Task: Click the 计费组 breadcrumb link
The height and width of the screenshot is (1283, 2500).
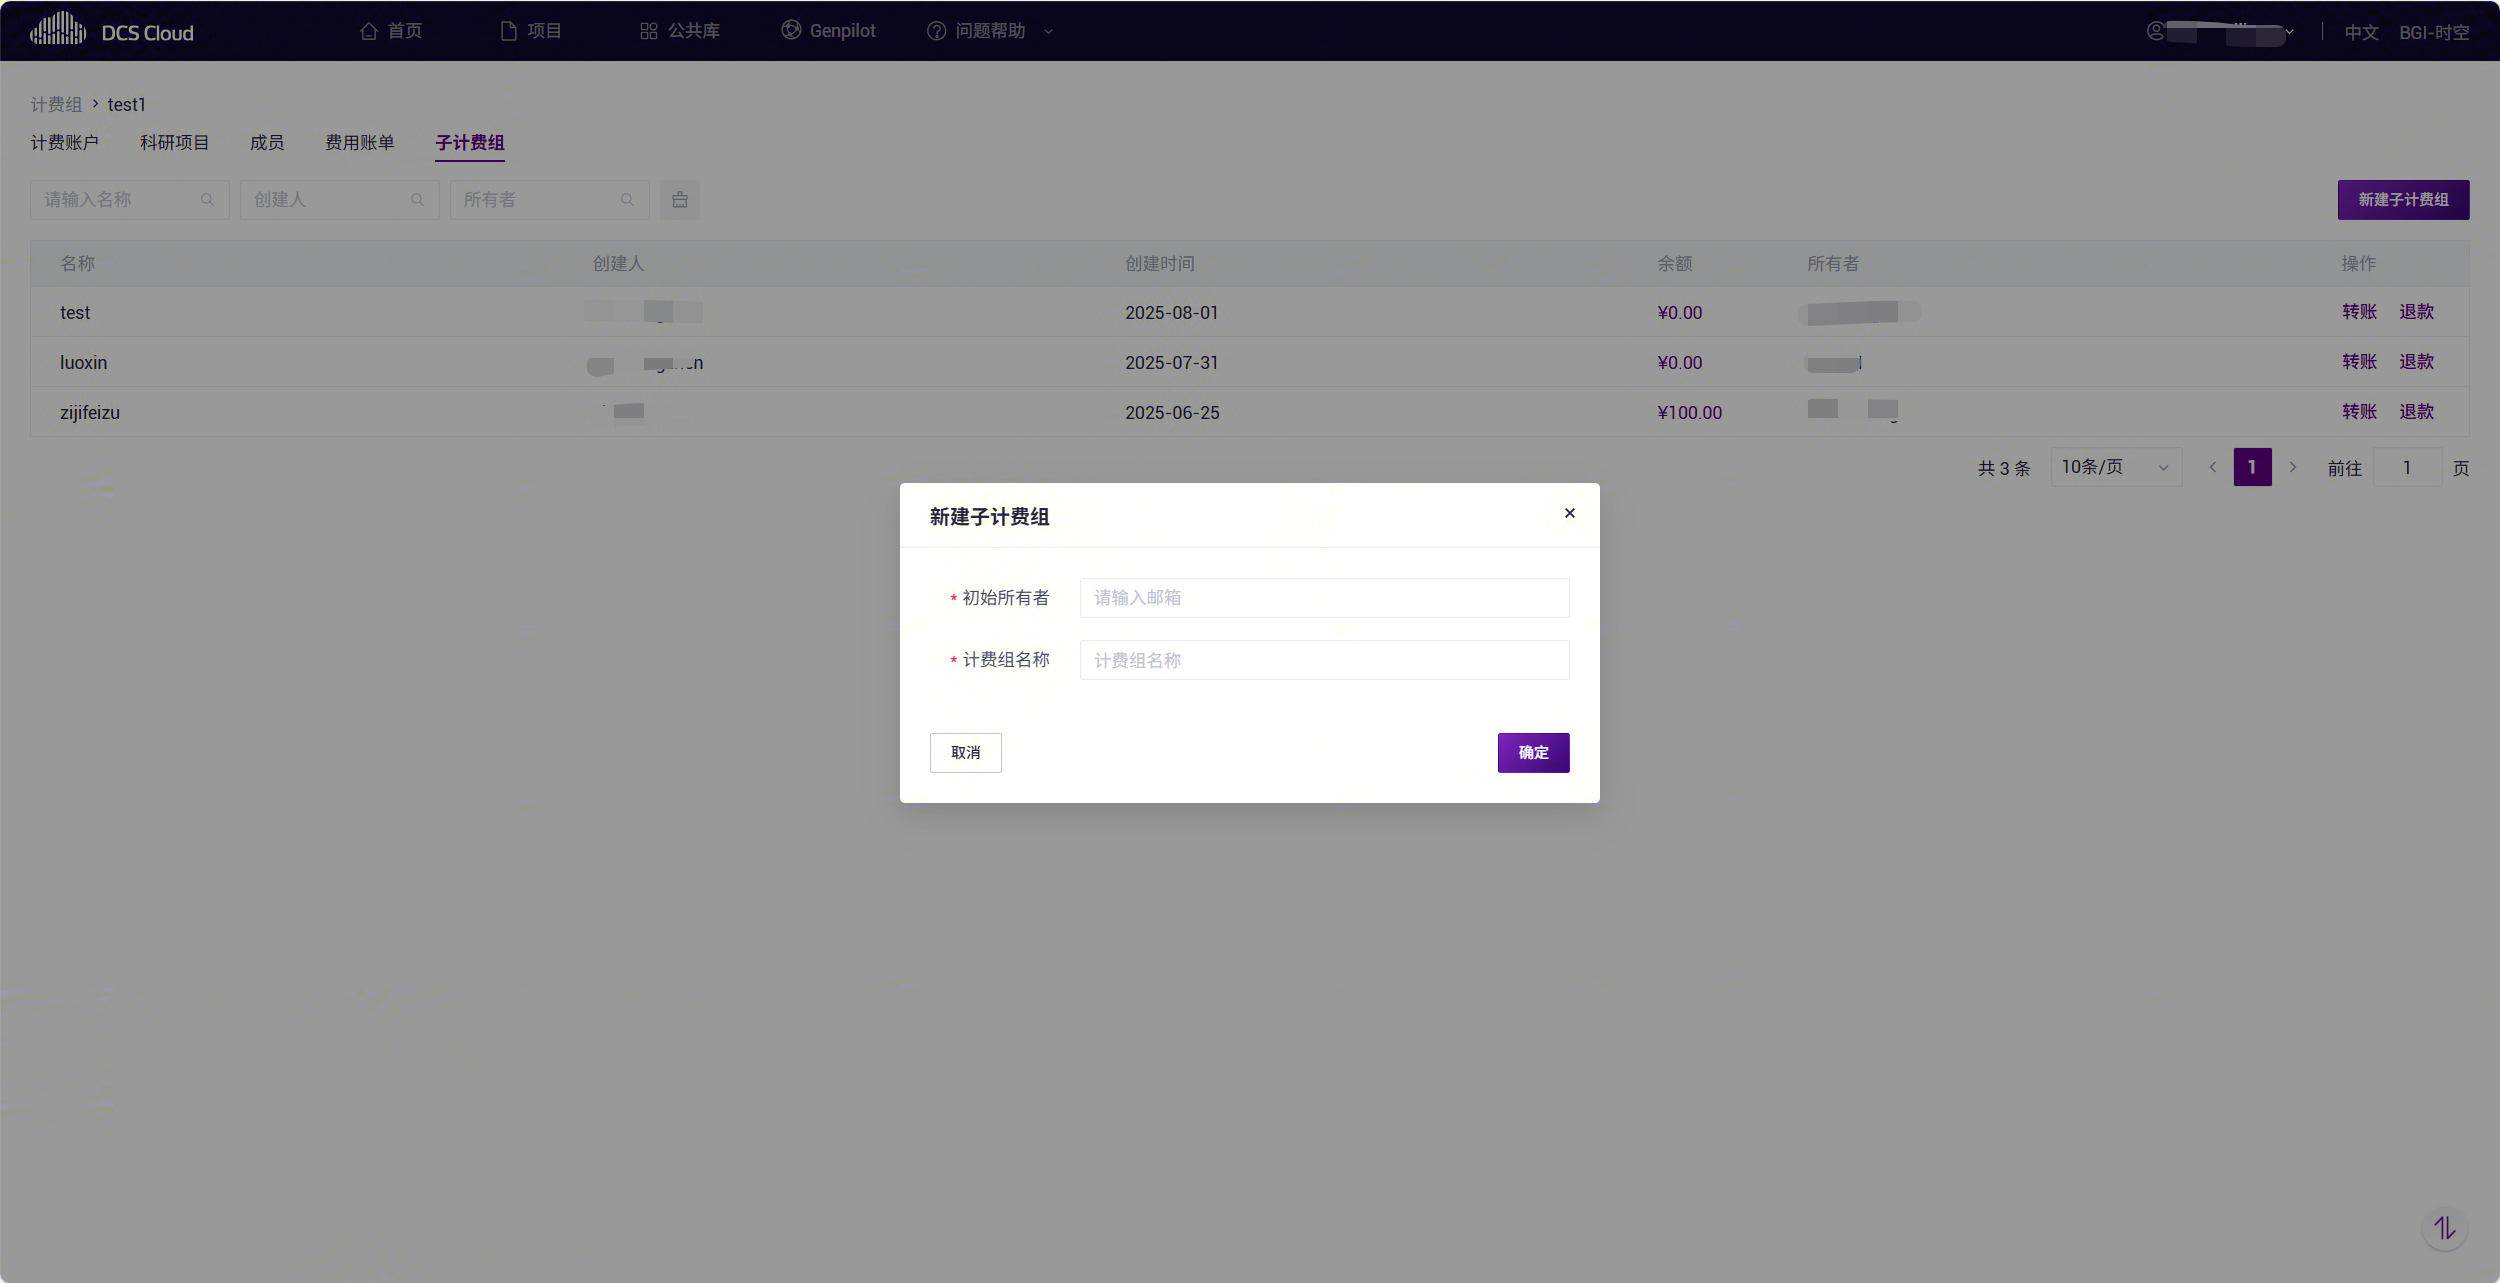Action: pyautogui.click(x=56, y=105)
